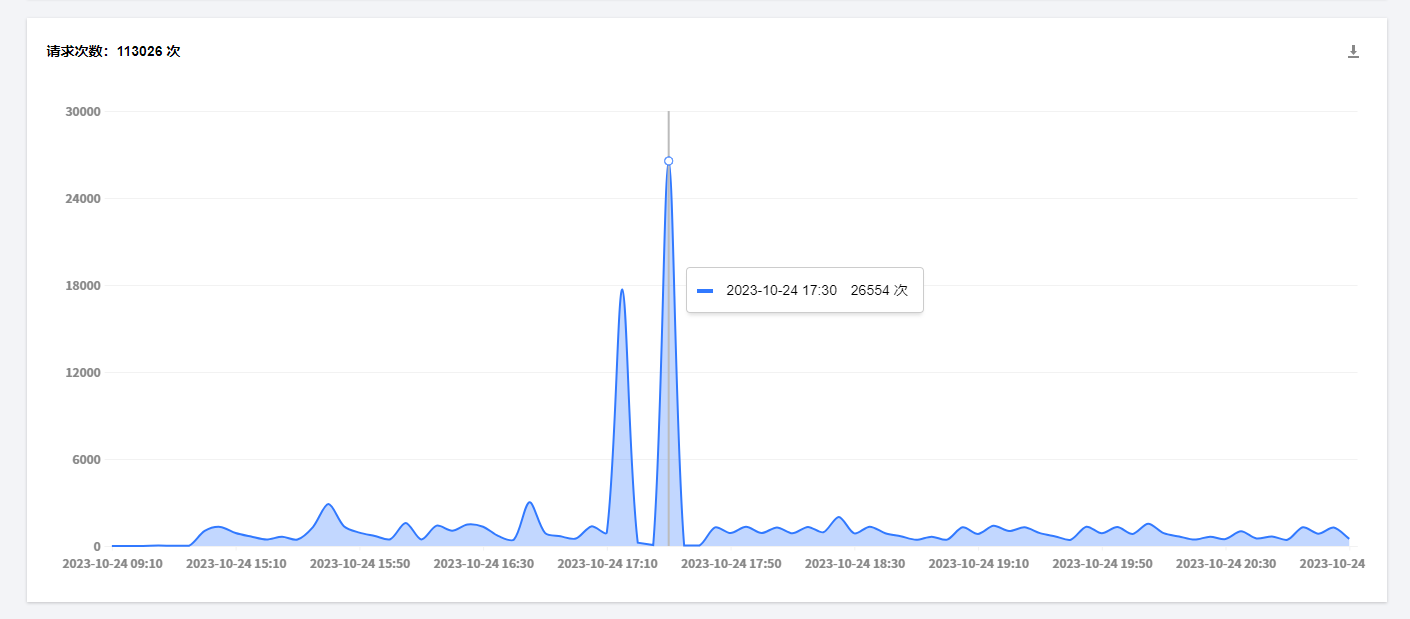
Task: Select the 2023-10-24 16:30 axis label
Action: click(x=483, y=564)
